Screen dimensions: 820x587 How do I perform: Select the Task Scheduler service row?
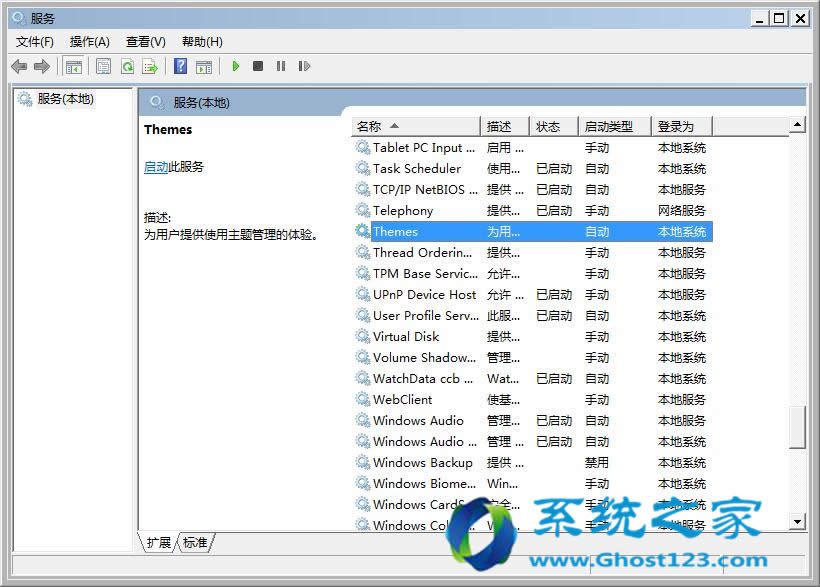click(x=416, y=168)
